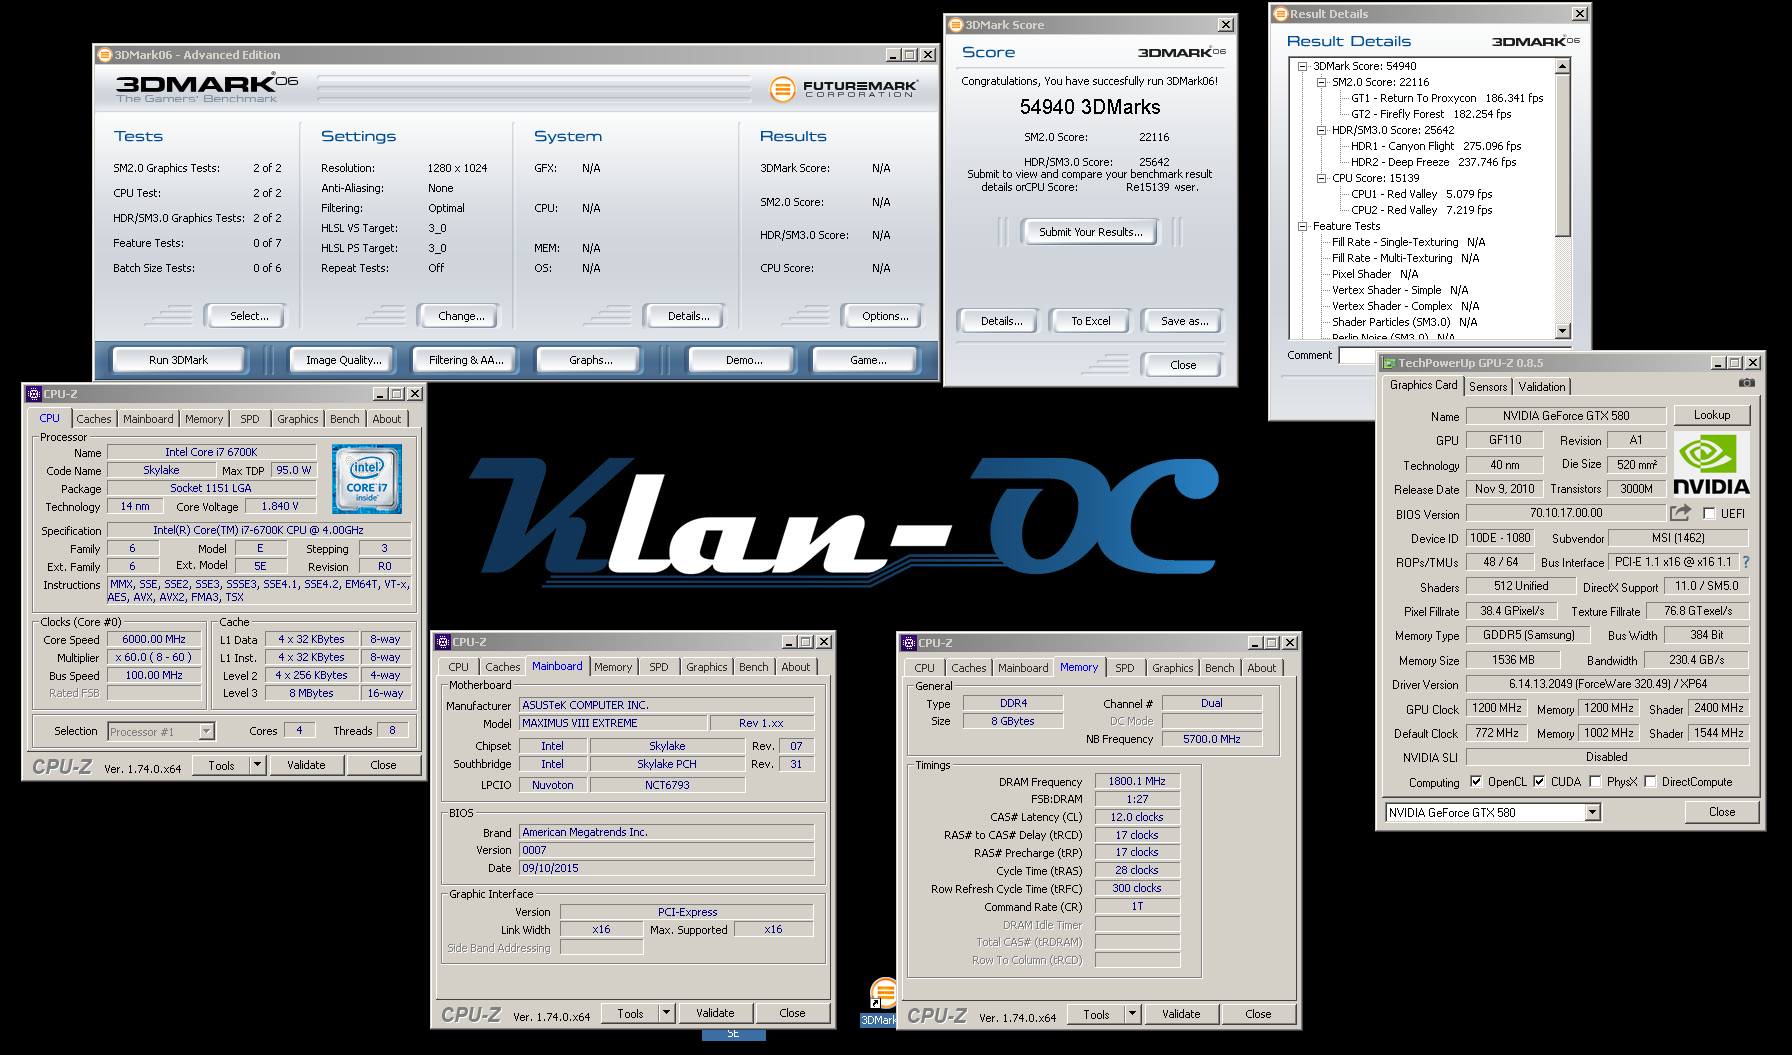Viewport: 1792px width, 1055px height.
Task: Click the Intel Core i7 logo
Action: pyautogui.click(x=367, y=479)
